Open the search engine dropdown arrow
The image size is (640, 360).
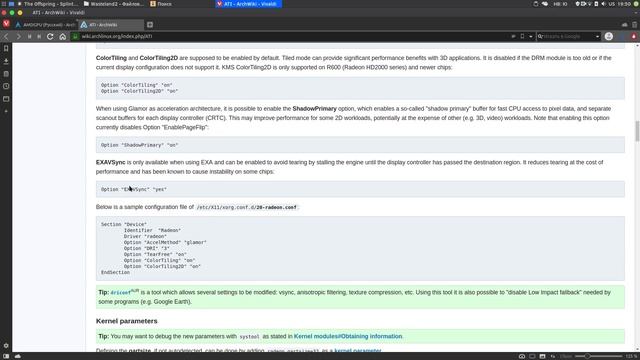598,36
